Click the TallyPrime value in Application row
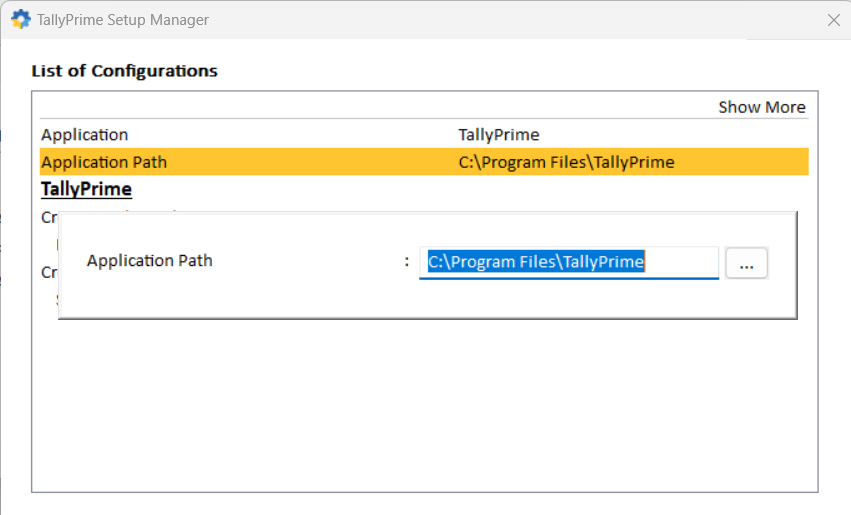Screen dimensions: 851x515 (x=498, y=135)
